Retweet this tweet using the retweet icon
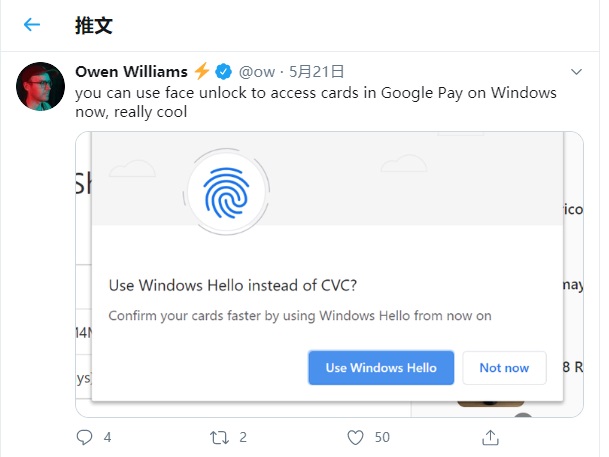Image resolution: width=609 pixels, height=457 pixels. tap(219, 437)
